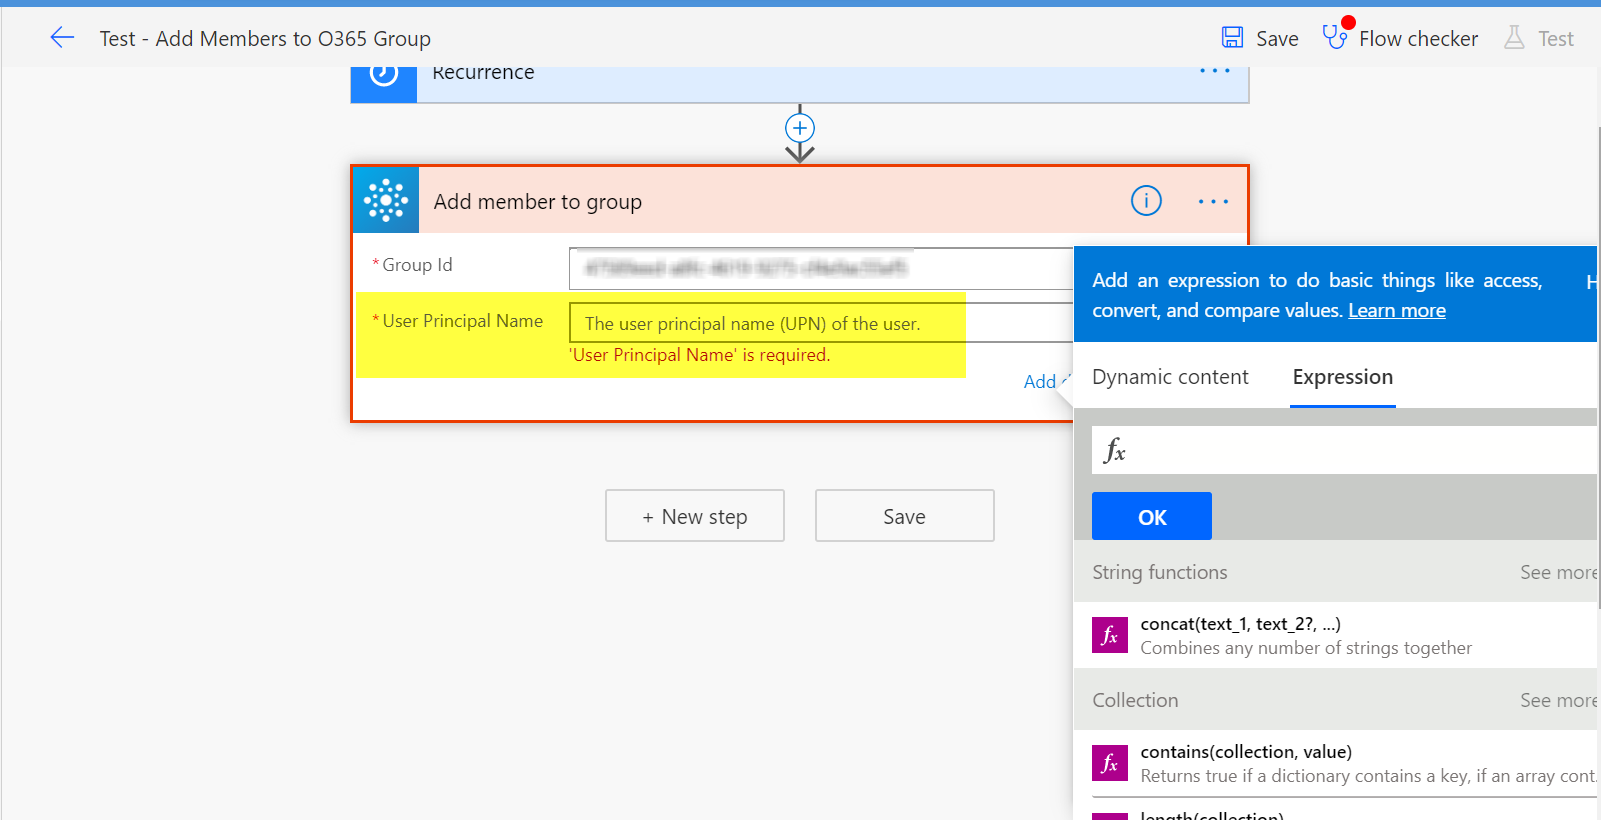Expand Collection See more
Viewport: 1601px width, 820px height.
(x=1557, y=700)
